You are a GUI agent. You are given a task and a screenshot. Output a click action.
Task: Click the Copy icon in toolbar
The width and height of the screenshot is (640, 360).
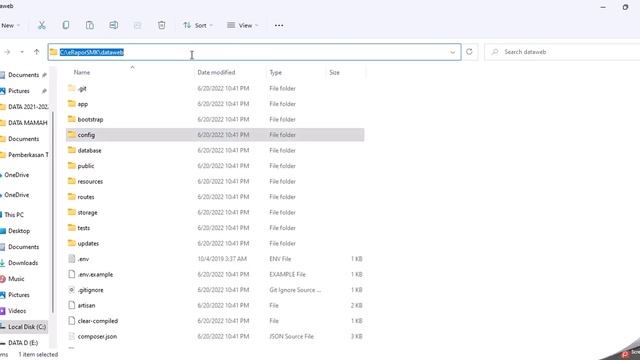[66, 25]
